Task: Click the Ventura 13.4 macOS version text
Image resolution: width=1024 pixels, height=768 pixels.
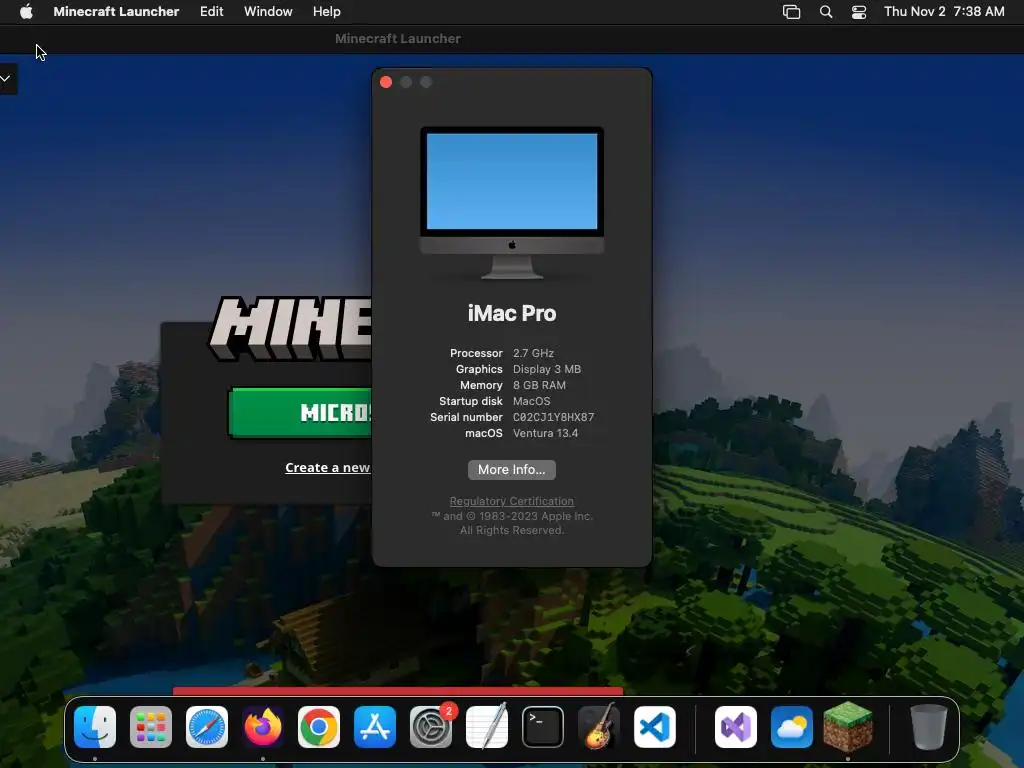Action: point(545,433)
